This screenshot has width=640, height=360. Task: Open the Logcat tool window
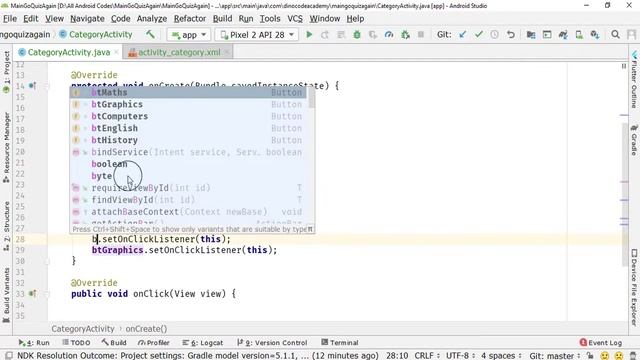pos(202,343)
